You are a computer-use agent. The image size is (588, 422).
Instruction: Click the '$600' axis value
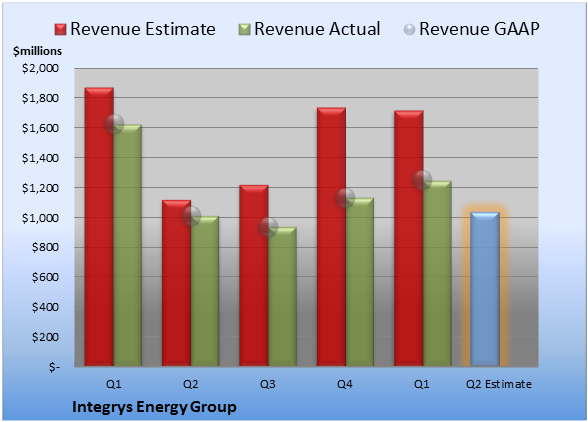click(x=45, y=277)
